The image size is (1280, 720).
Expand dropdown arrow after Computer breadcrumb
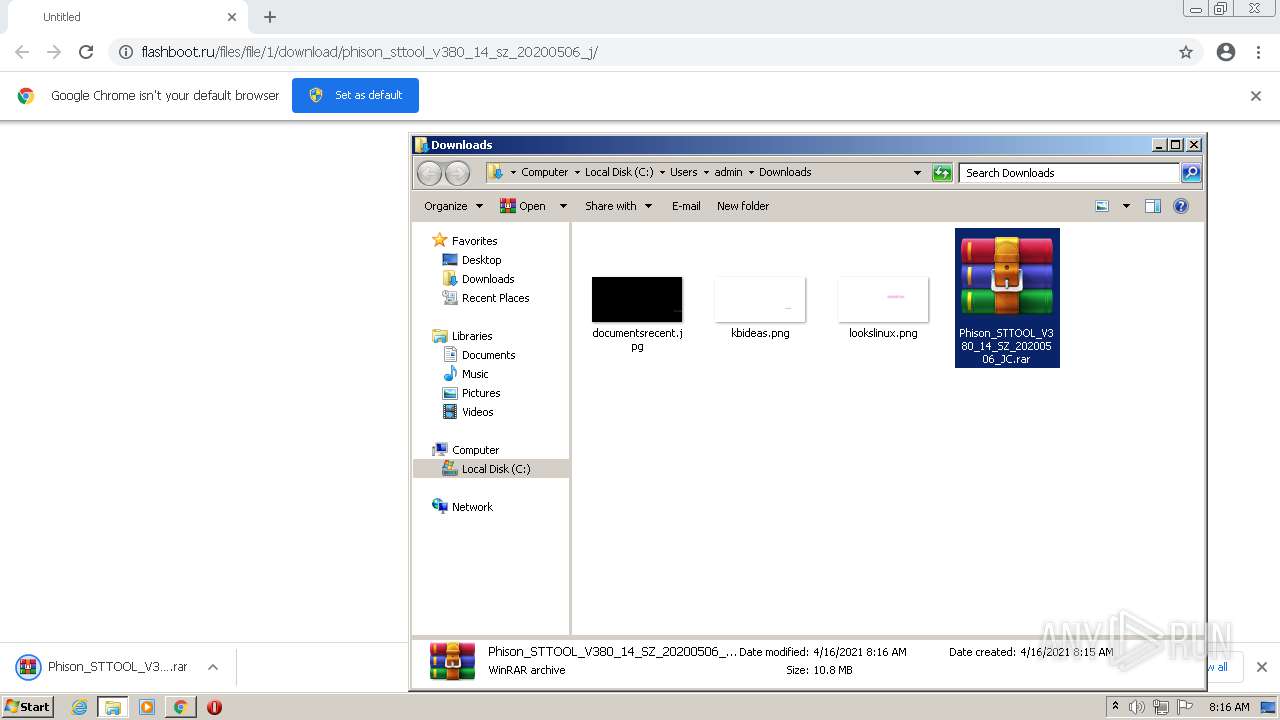tap(577, 172)
